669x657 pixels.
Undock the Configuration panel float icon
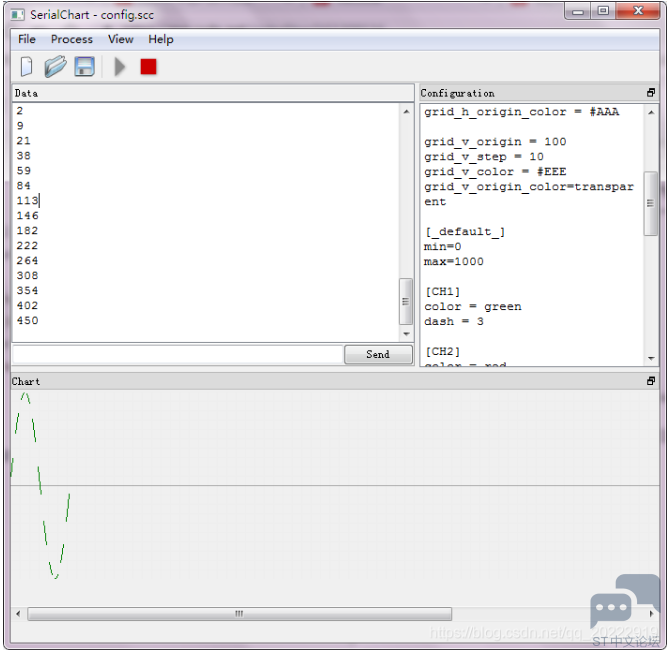[x=651, y=93]
